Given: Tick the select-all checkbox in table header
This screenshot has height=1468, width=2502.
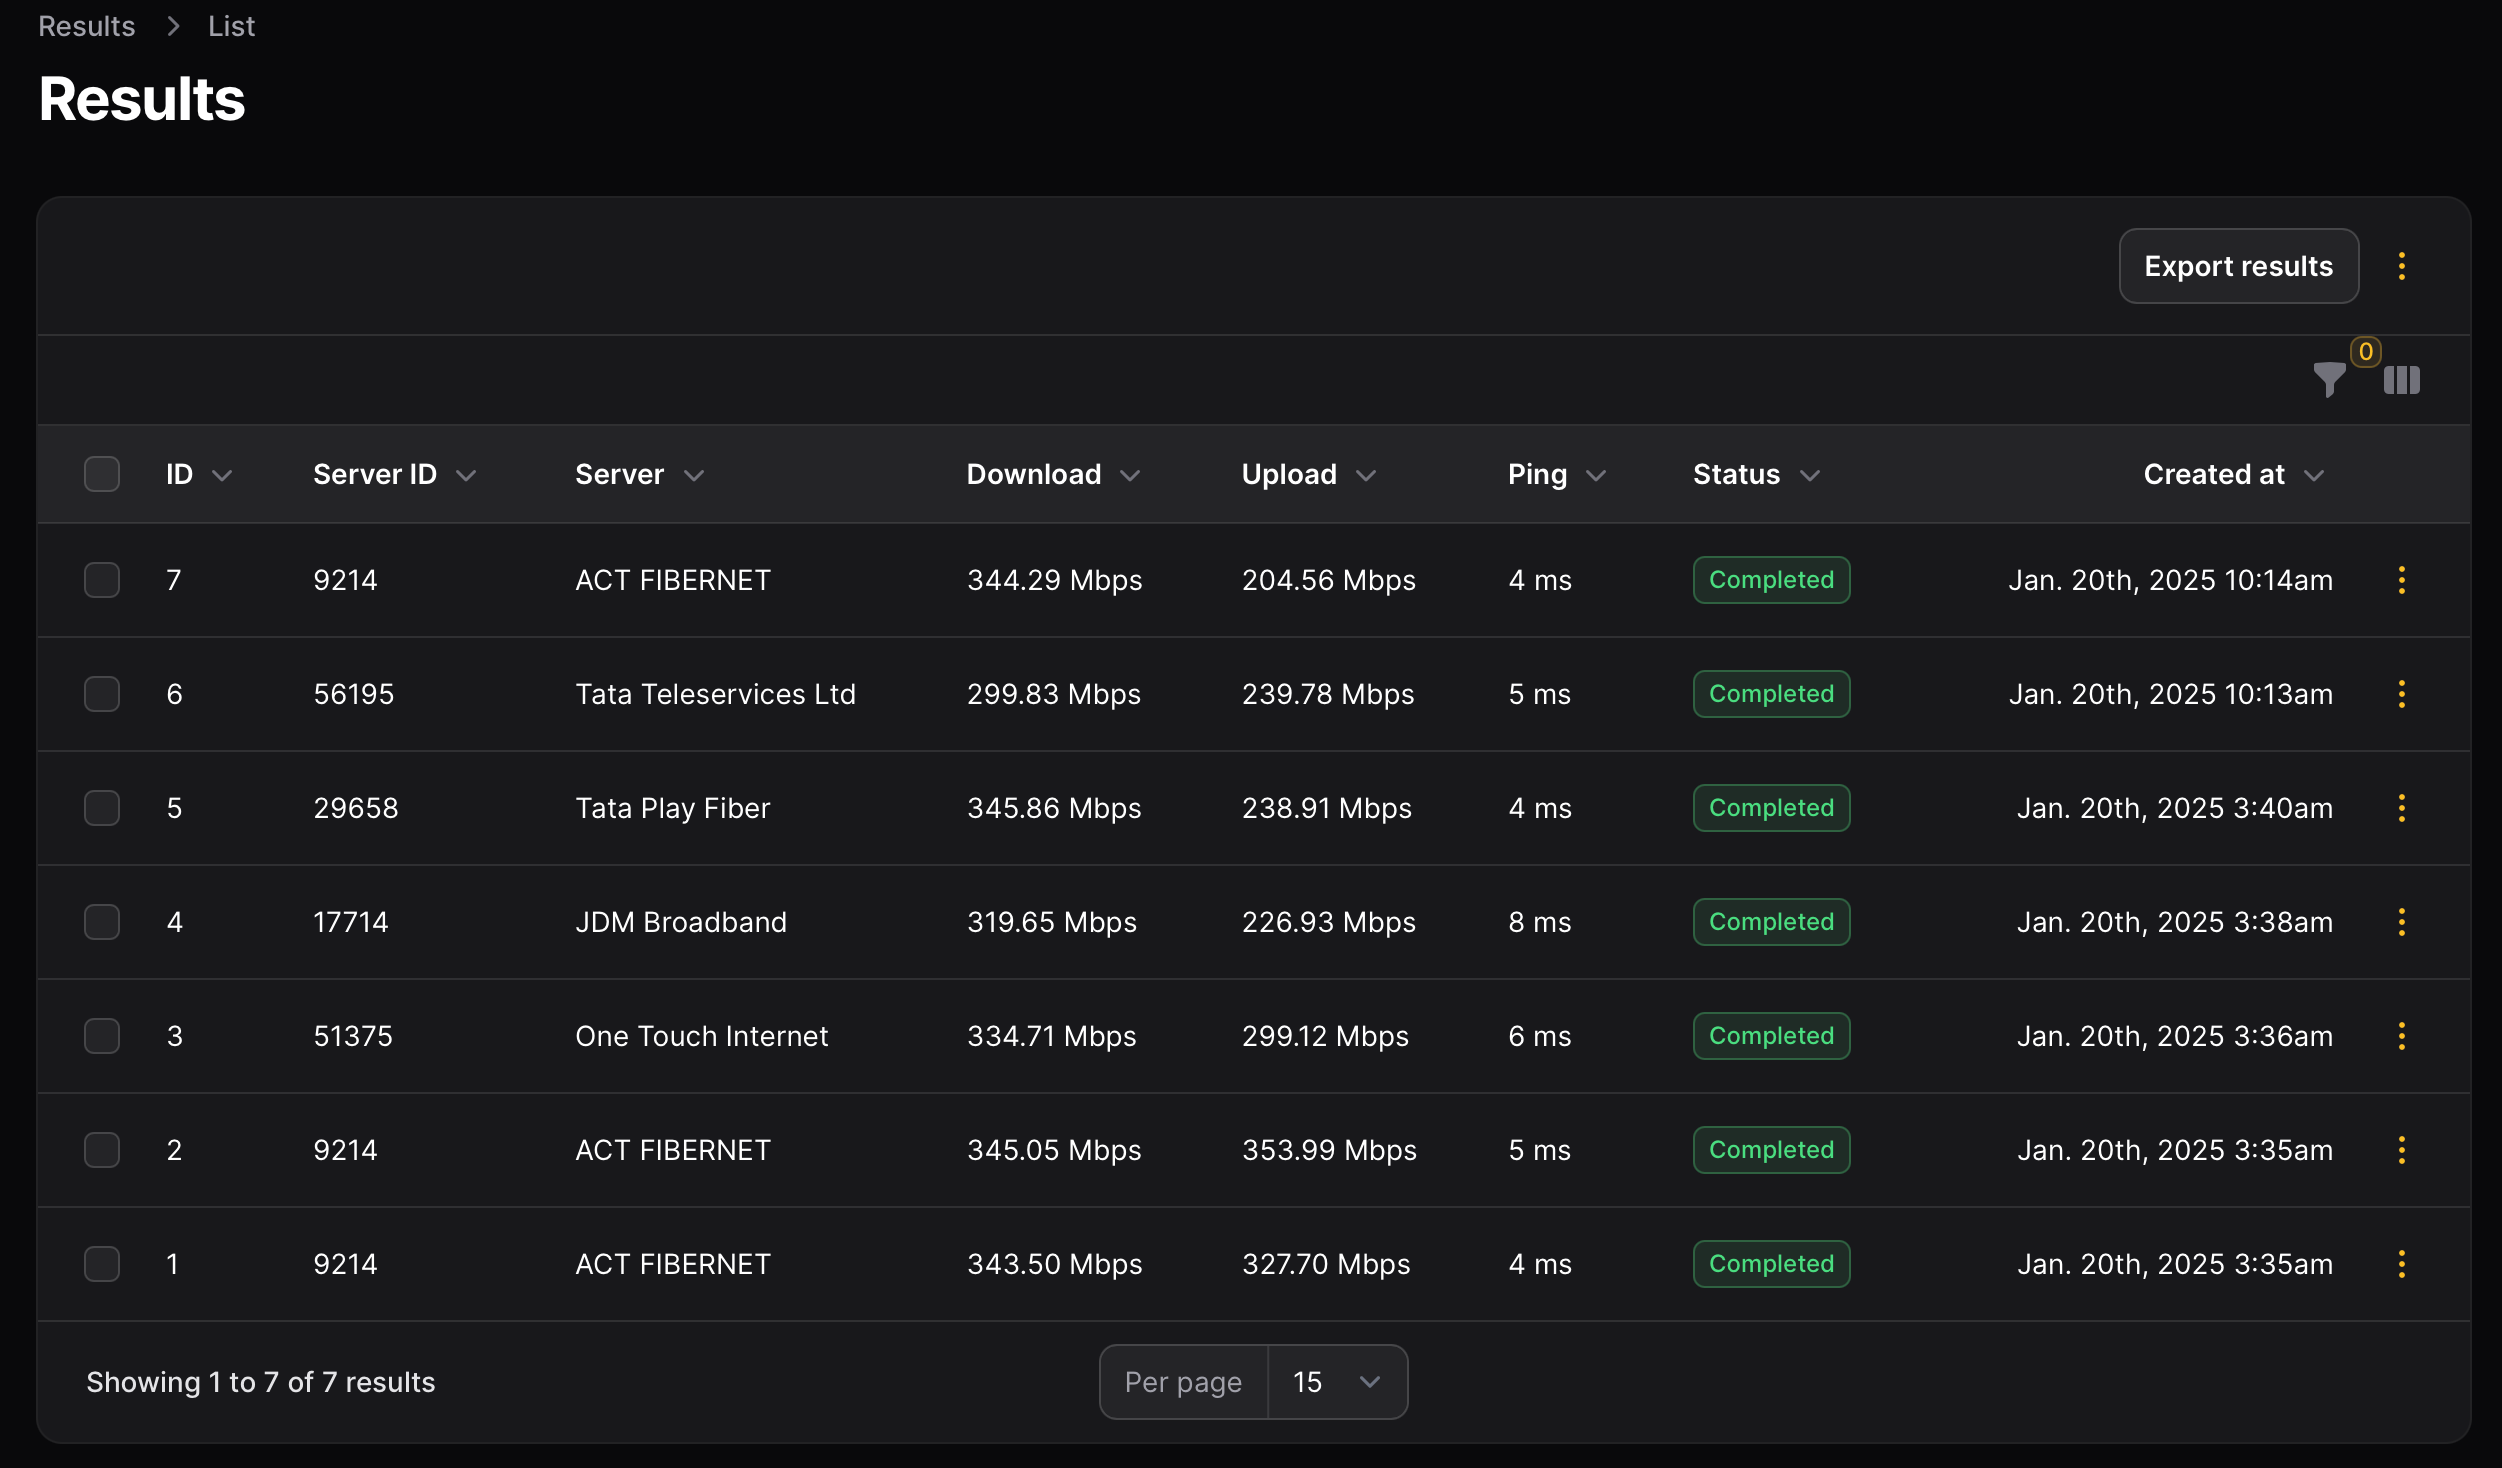Looking at the screenshot, I should (x=102, y=474).
